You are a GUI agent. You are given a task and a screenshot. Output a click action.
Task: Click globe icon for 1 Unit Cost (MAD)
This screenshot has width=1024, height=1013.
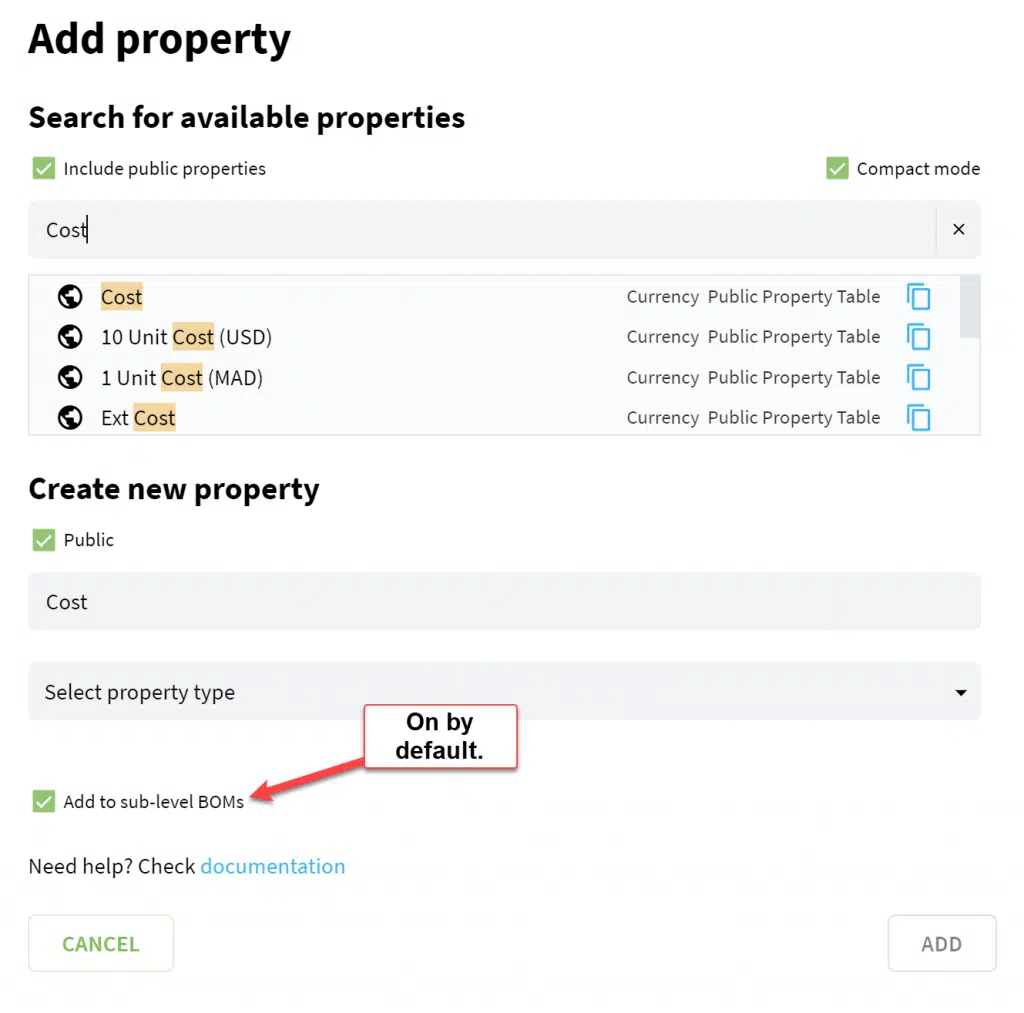(70, 378)
